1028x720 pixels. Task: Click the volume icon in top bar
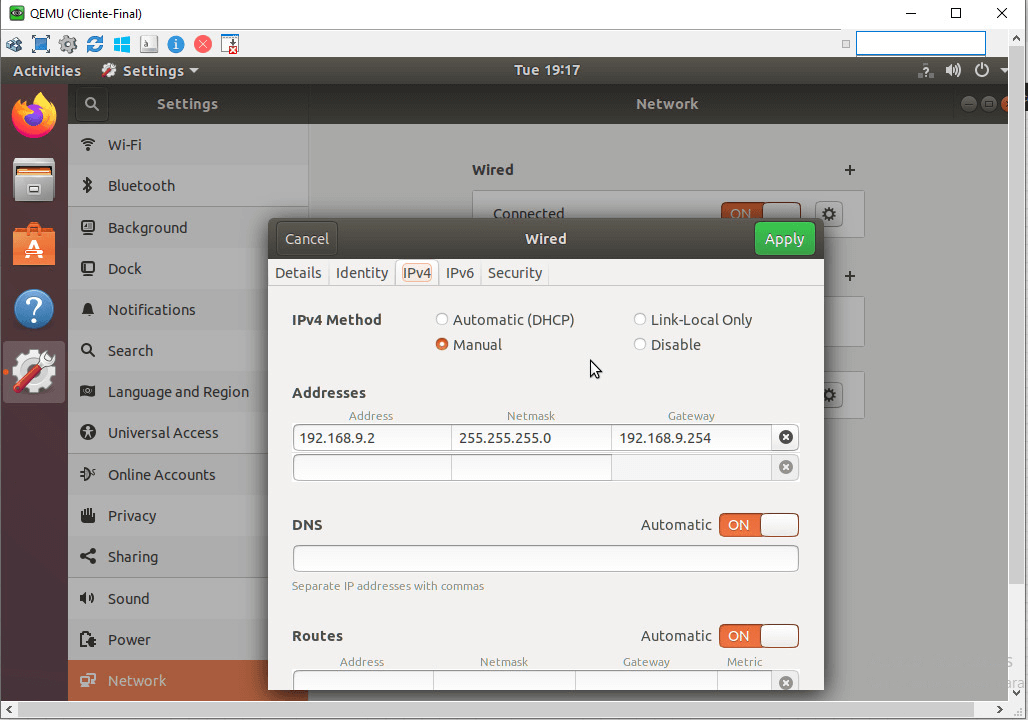click(953, 71)
